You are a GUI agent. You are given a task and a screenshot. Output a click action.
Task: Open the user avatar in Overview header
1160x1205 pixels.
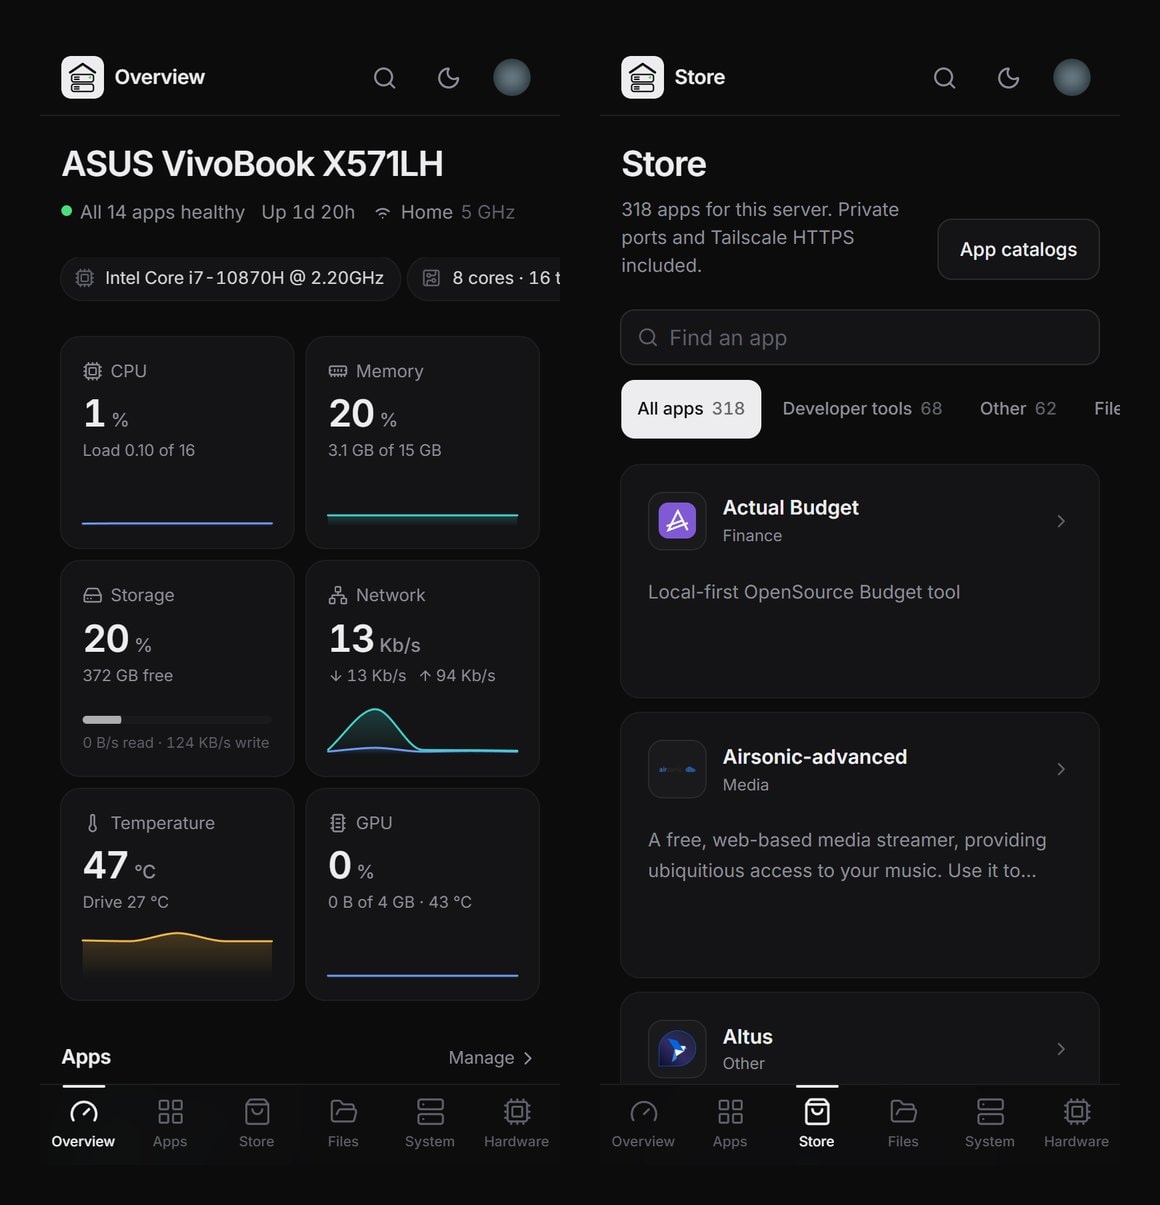(x=512, y=77)
